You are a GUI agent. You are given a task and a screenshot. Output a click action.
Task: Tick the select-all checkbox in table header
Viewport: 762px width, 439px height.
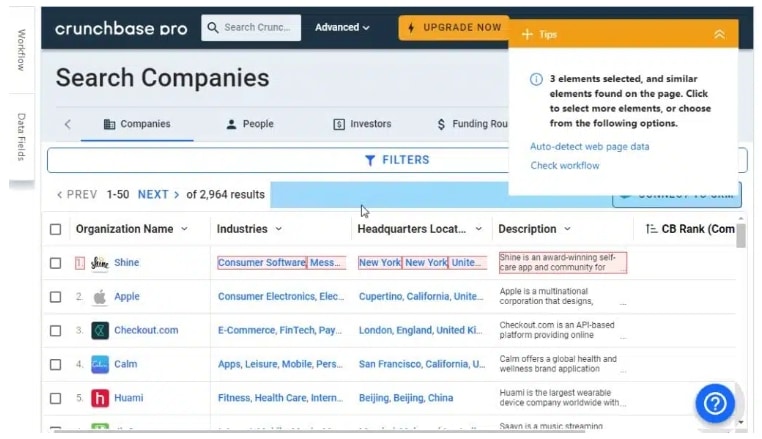pos(55,229)
